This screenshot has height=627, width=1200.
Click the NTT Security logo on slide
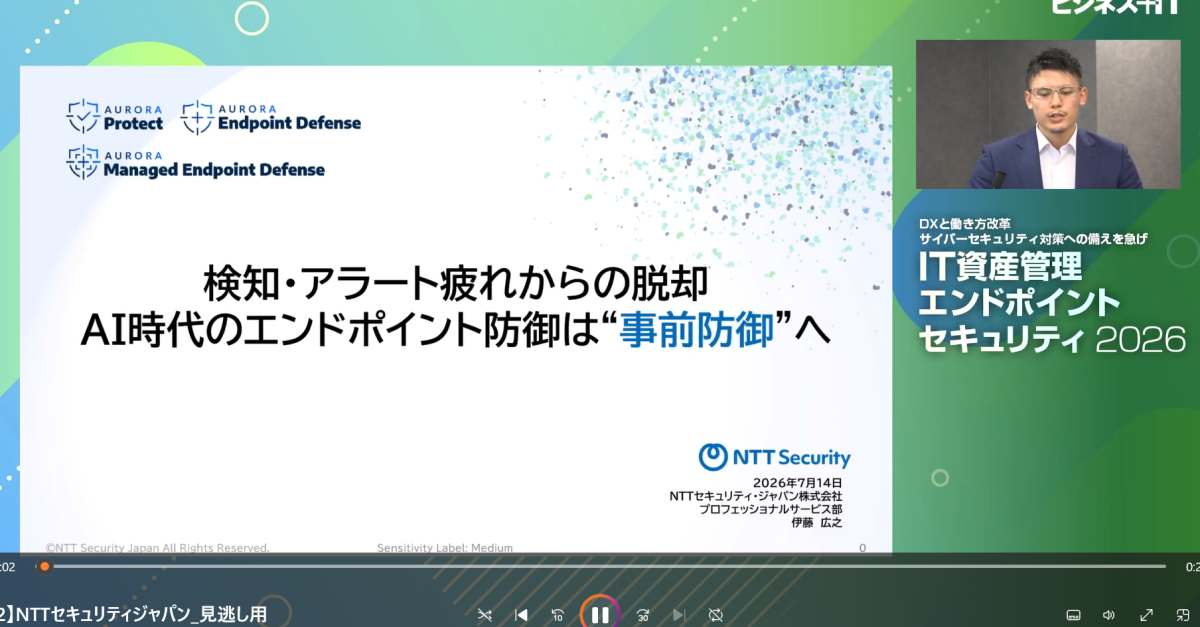click(x=774, y=457)
